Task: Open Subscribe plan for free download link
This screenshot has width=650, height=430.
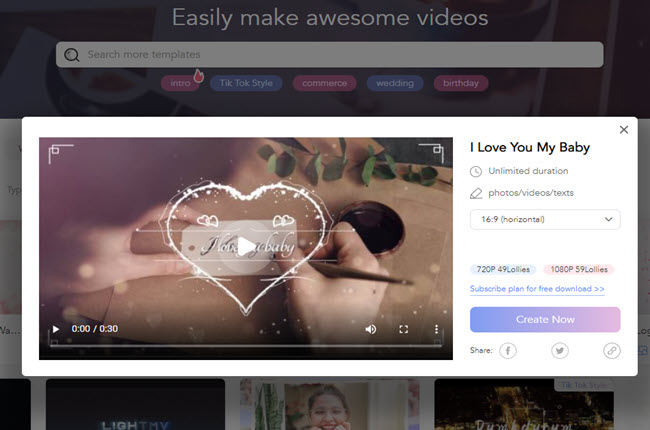Action: 537,289
